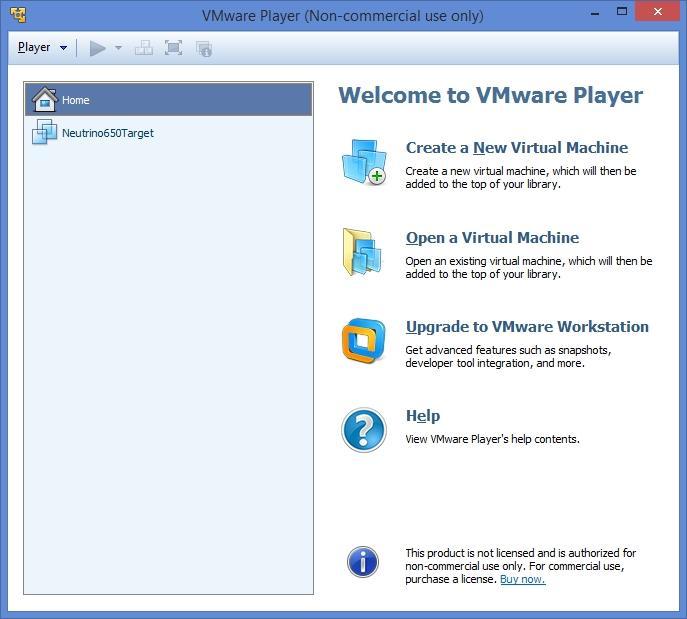Click the Neutrino650Target virtual machine icon
Viewport: 687px width, 619px height.
point(44,132)
